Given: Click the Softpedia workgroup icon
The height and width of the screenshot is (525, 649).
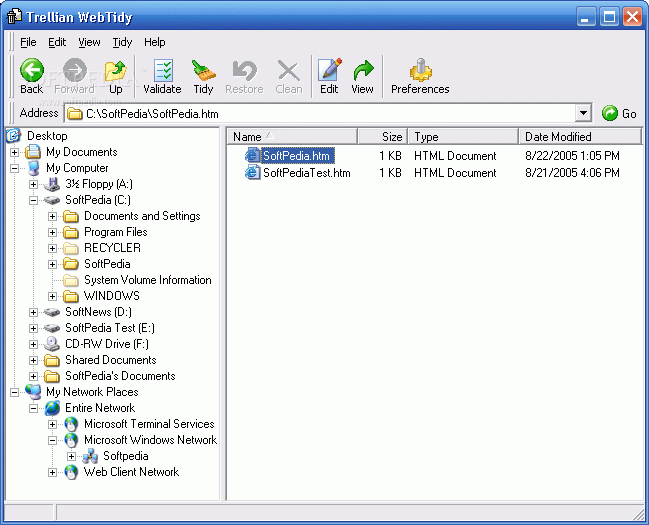Looking at the screenshot, I should (90, 456).
